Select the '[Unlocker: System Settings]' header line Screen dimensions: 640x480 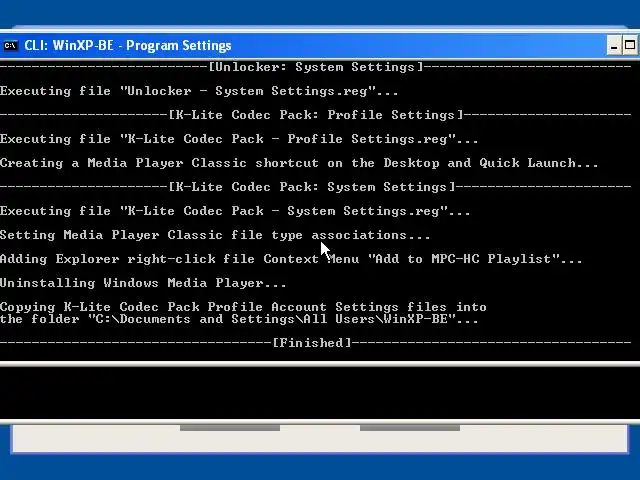[x=316, y=67]
